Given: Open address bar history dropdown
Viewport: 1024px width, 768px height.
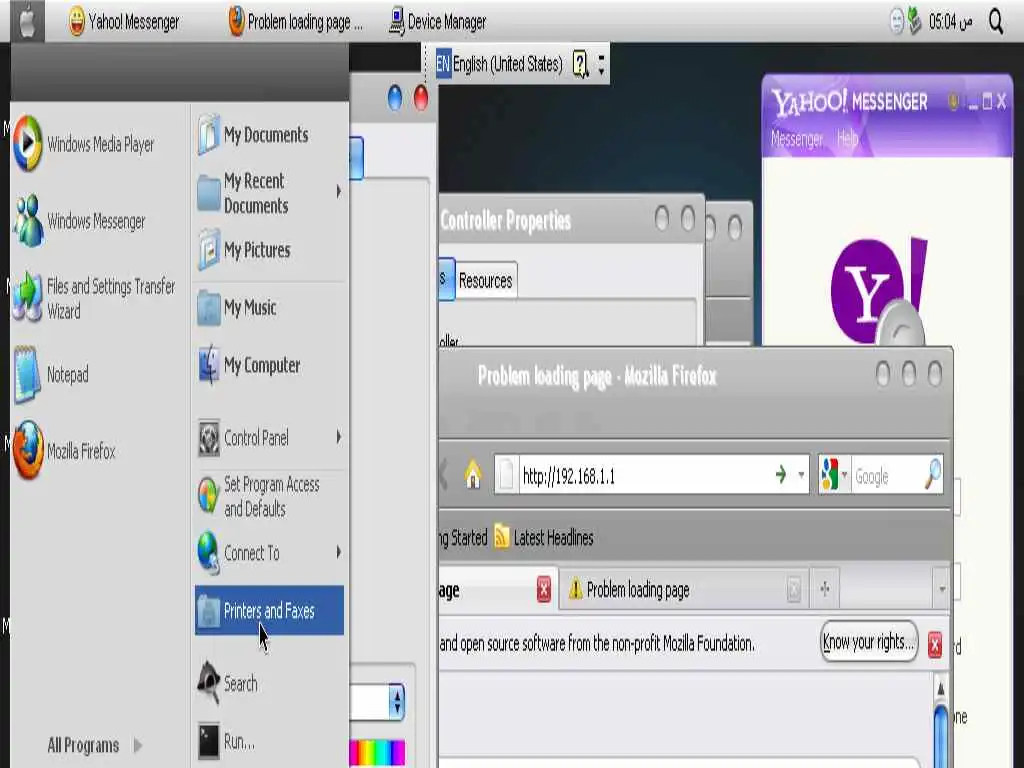Looking at the screenshot, I should tap(801, 475).
